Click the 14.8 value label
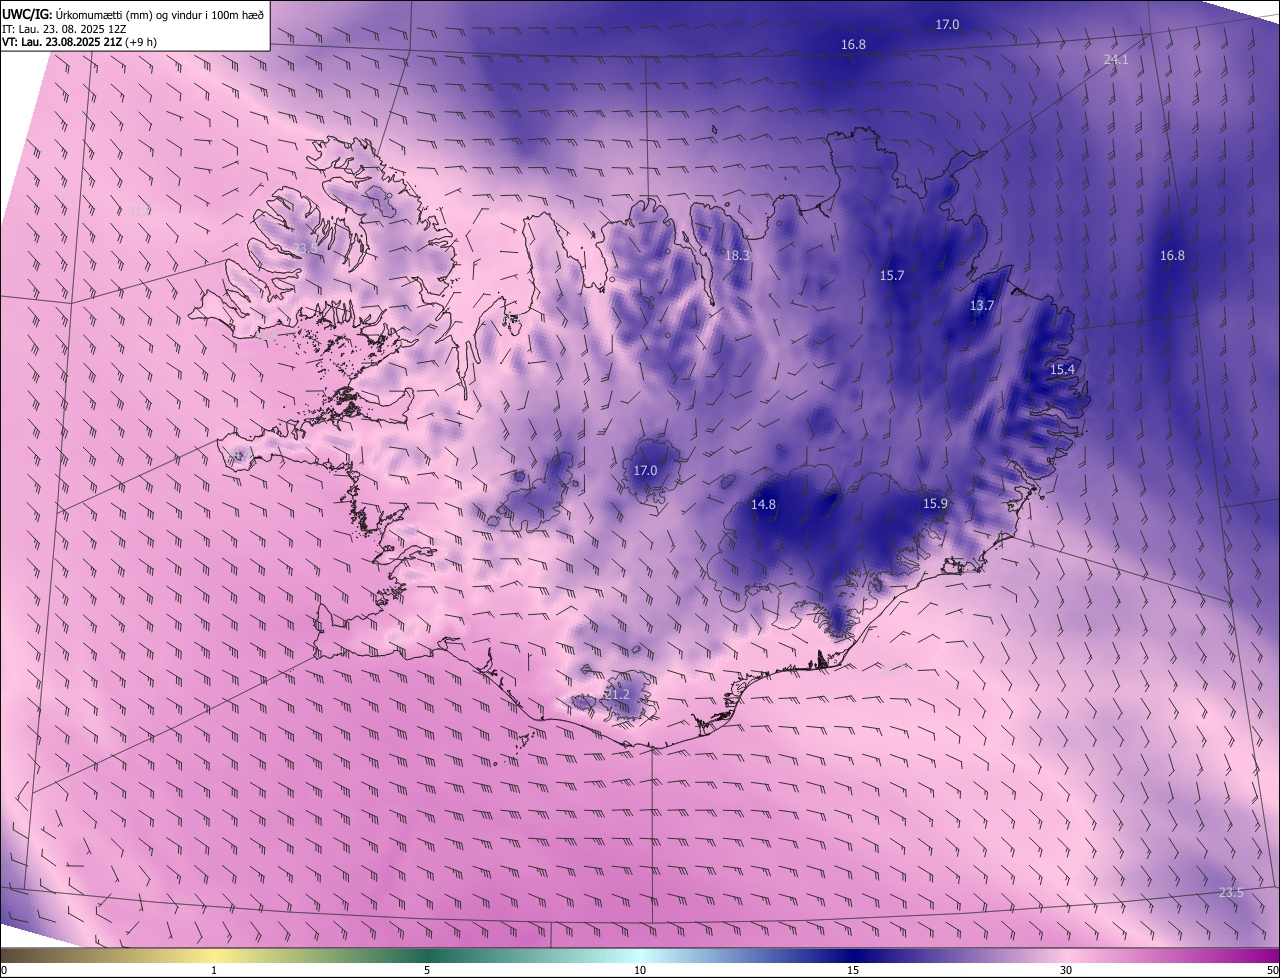The height and width of the screenshot is (978, 1280). click(763, 505)
